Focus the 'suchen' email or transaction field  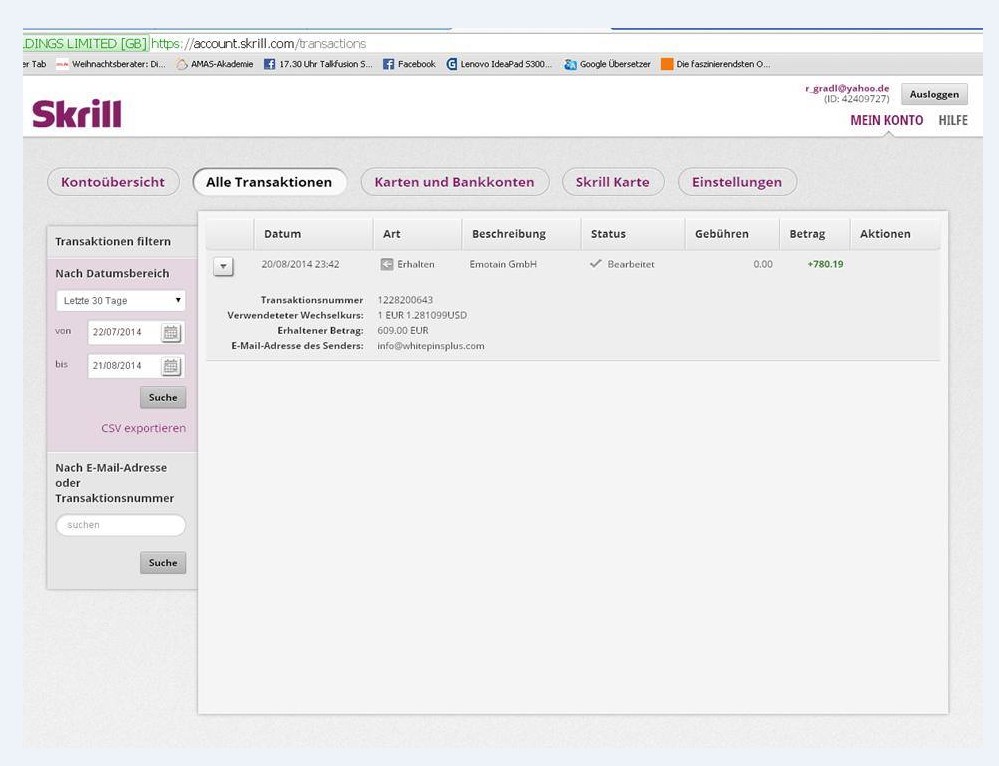click(120, 525)
